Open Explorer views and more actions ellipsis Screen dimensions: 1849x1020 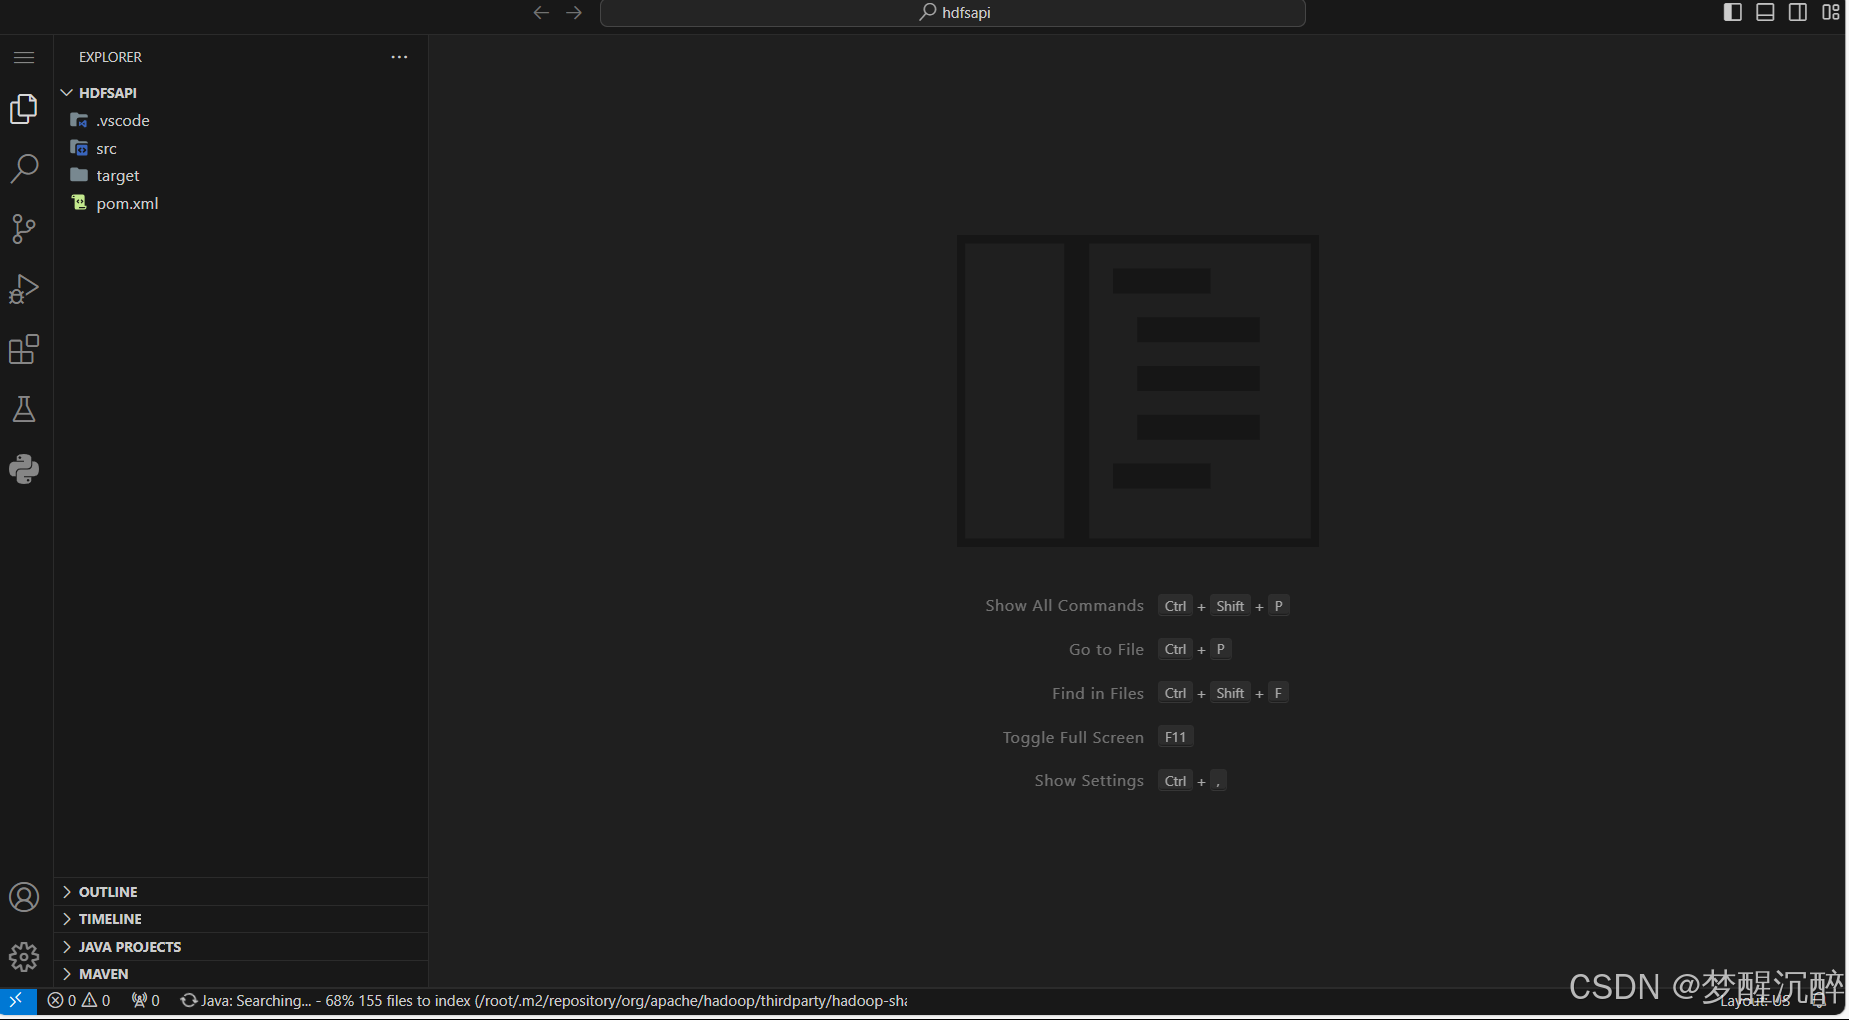click(x=399, y=57)
